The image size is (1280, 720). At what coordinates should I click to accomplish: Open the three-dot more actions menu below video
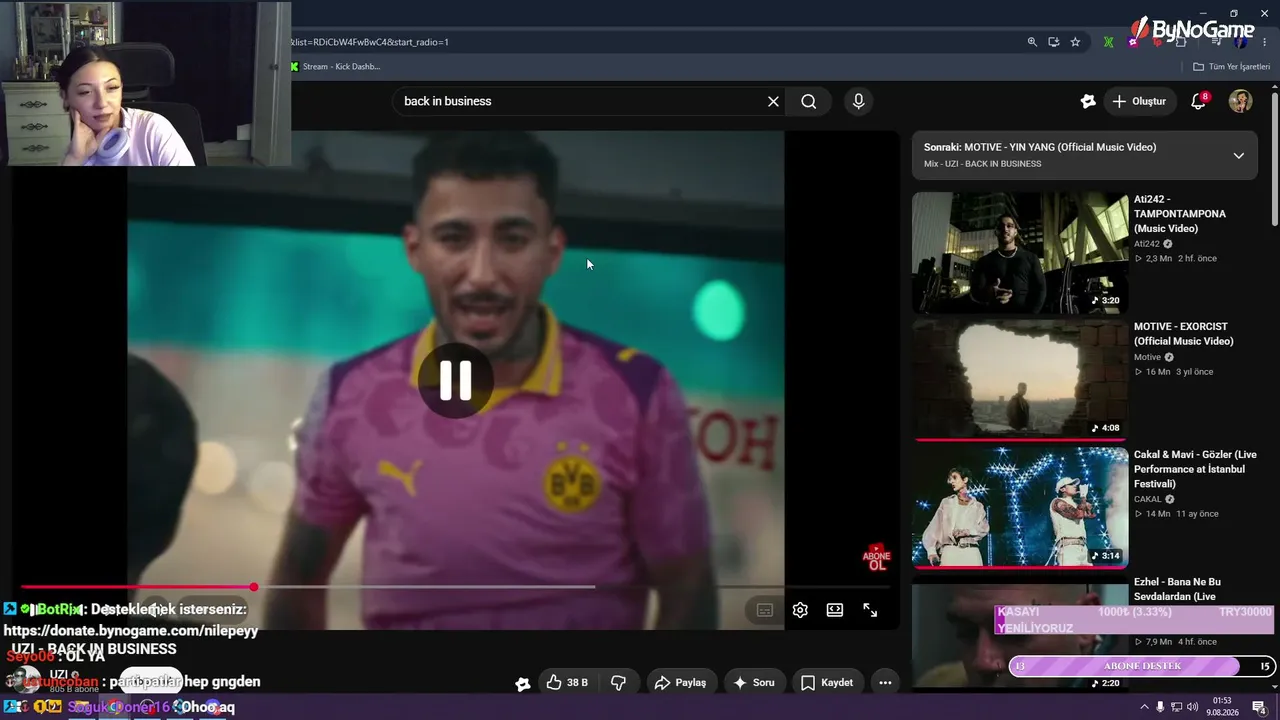885,683
